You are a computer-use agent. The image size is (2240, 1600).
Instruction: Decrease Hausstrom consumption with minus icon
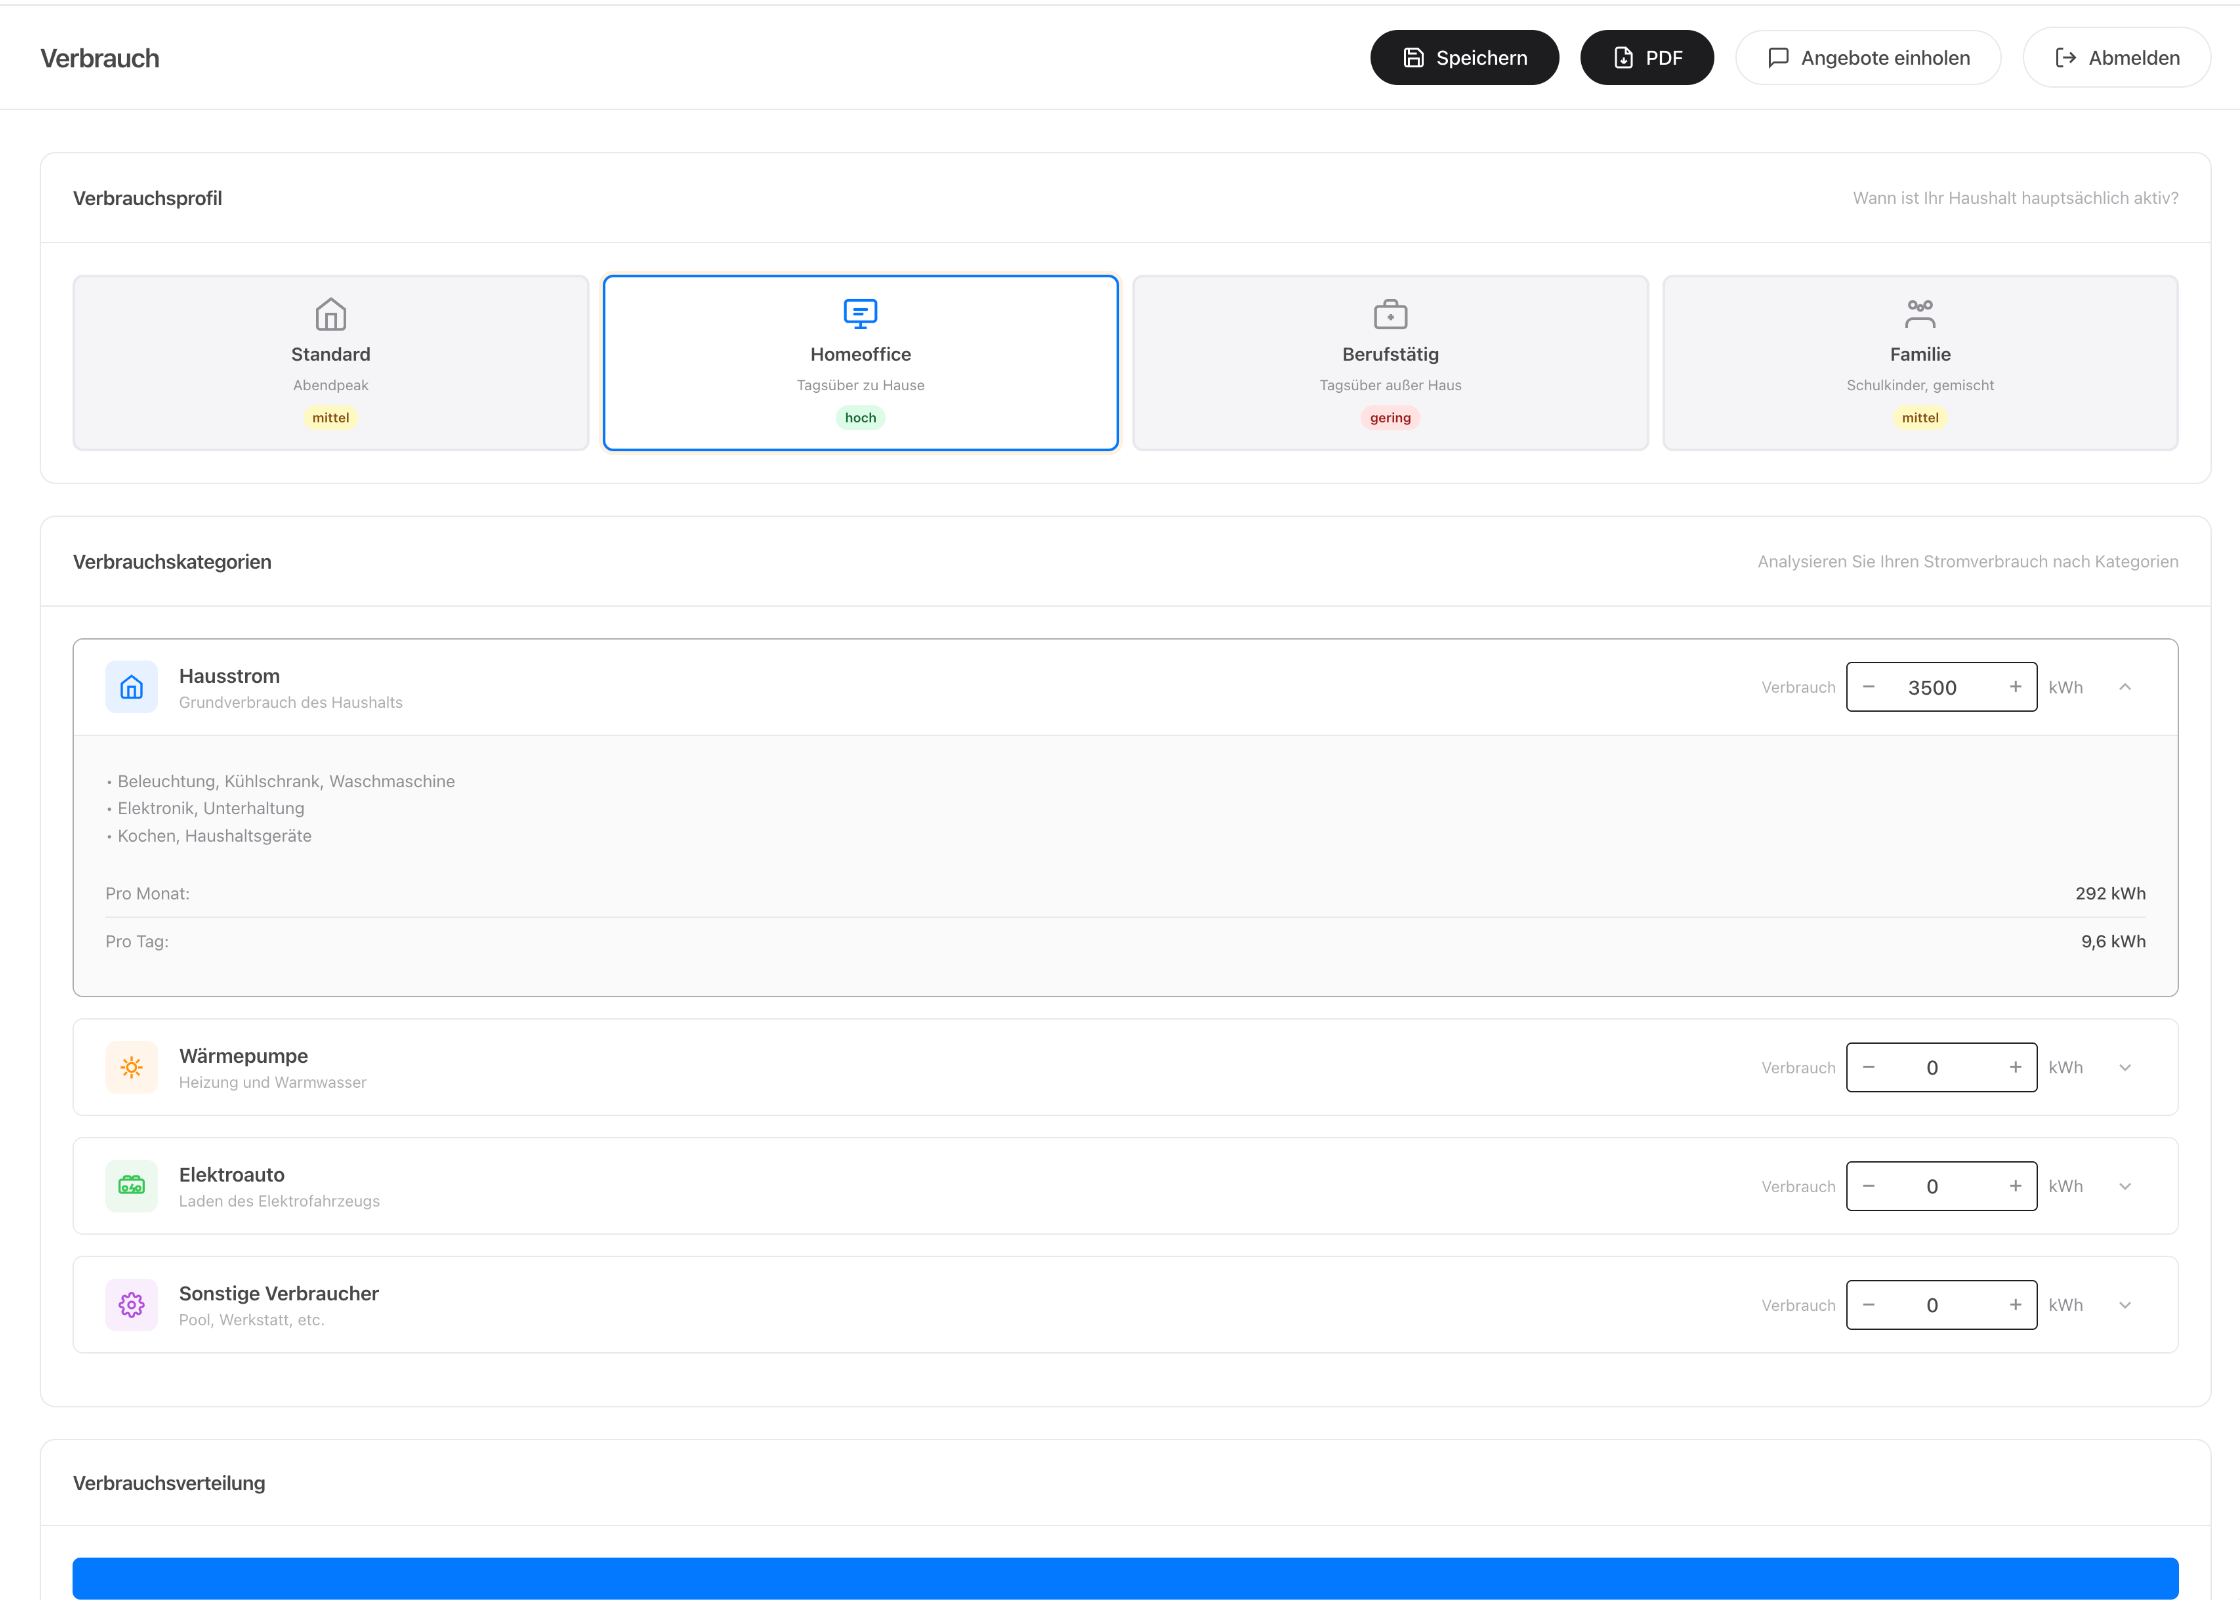pos(1868,687)
